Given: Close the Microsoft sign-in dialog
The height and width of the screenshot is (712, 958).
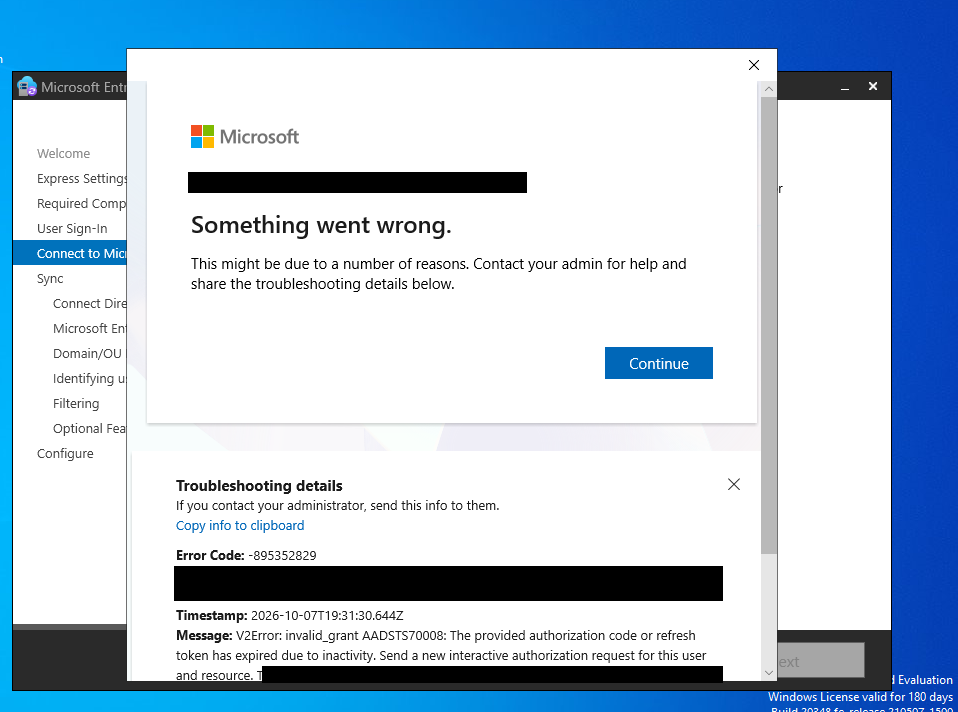Looking at the screenshot, I should click(x=753, y=65).
